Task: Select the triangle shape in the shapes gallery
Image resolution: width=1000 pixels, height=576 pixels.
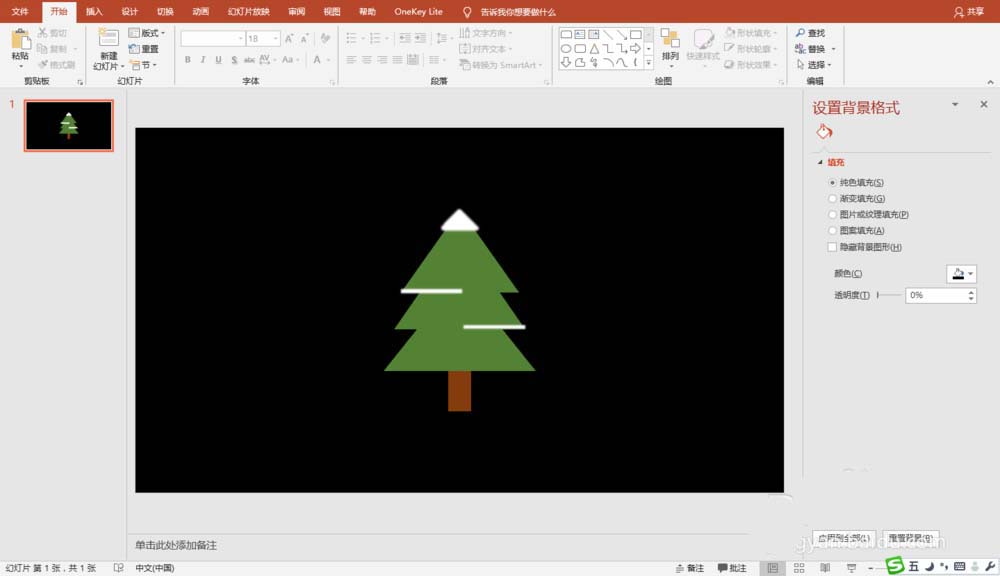Action: (x=594, y=48)
